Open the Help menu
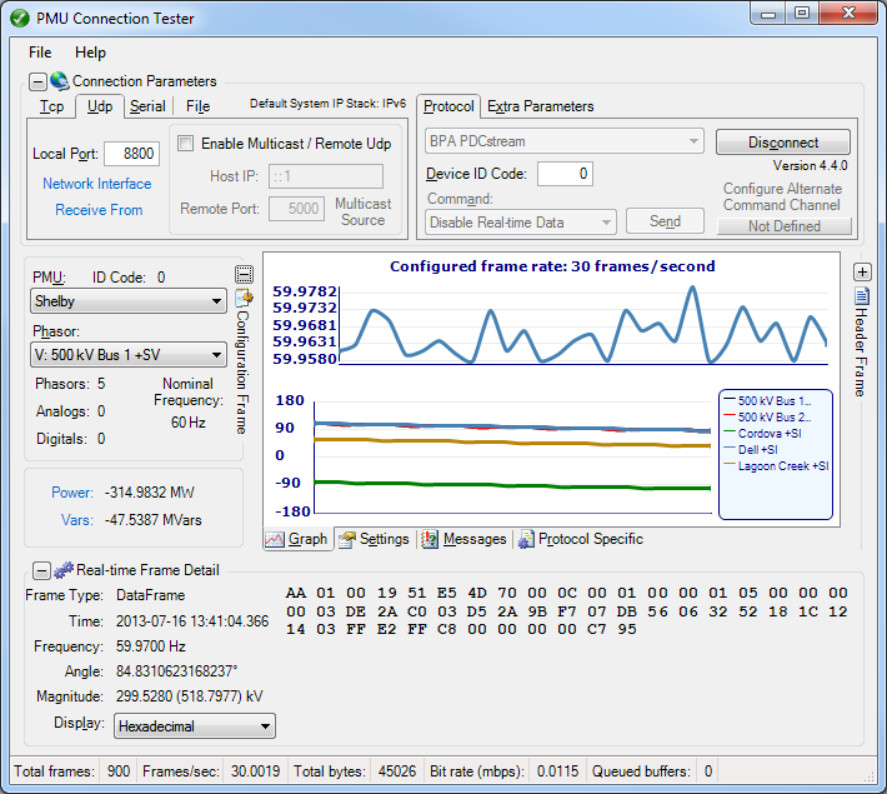887x794 pixels. pos(91,53)
